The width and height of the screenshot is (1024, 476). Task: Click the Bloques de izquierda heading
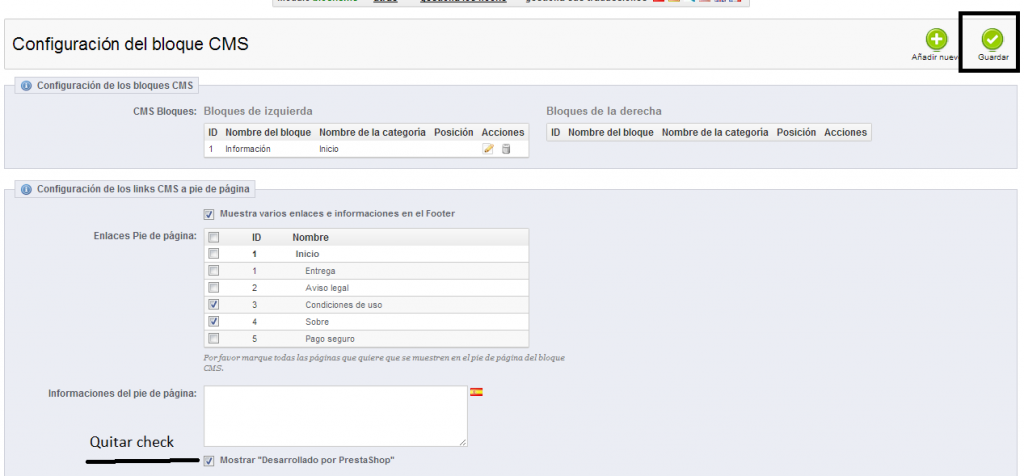tap(258, 111)
